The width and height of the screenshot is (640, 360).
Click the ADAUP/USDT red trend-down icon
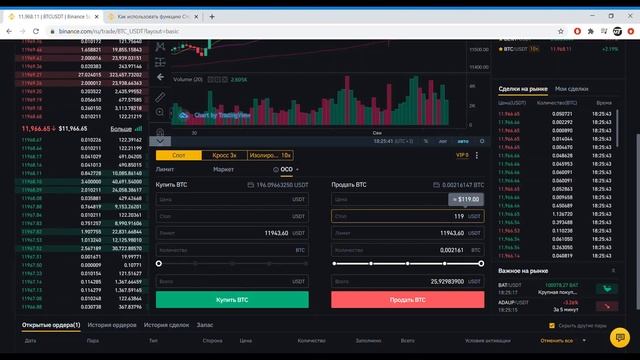607,306
